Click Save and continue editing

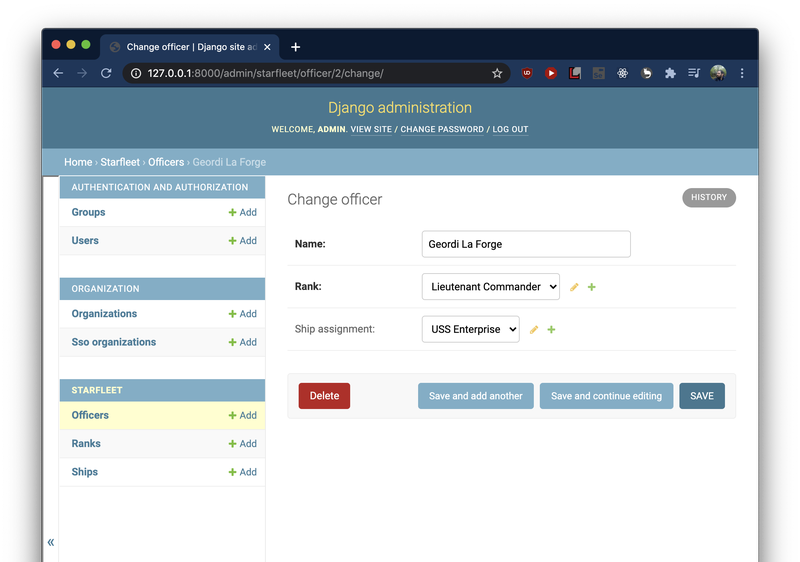(606, 396)
